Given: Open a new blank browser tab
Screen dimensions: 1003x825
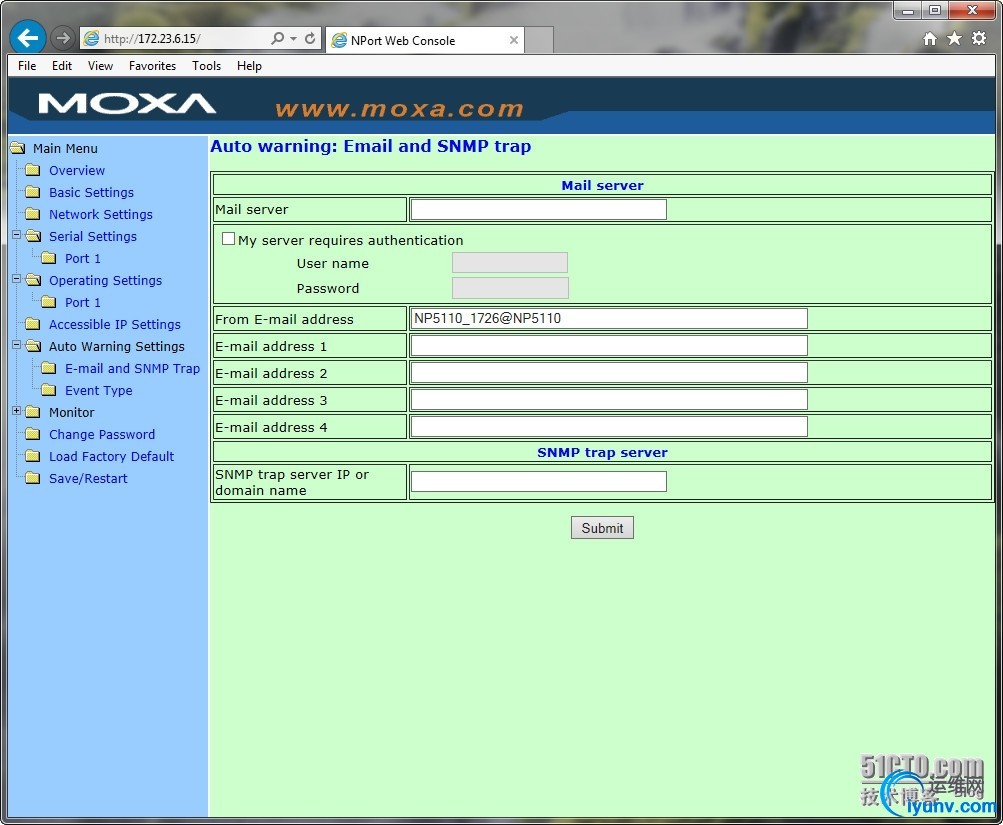Looking at the screenshot, I should click(x=539, y=40).
